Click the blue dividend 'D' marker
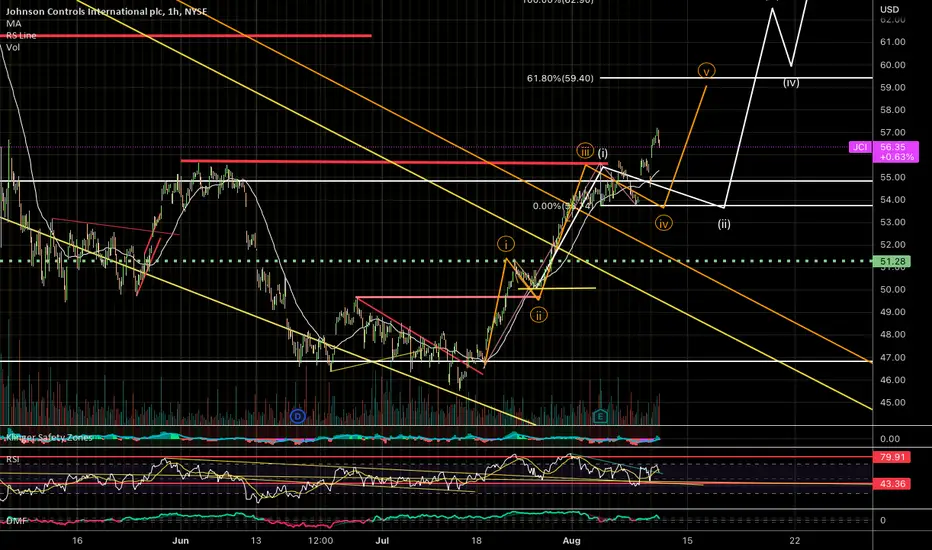 (298, 416)
